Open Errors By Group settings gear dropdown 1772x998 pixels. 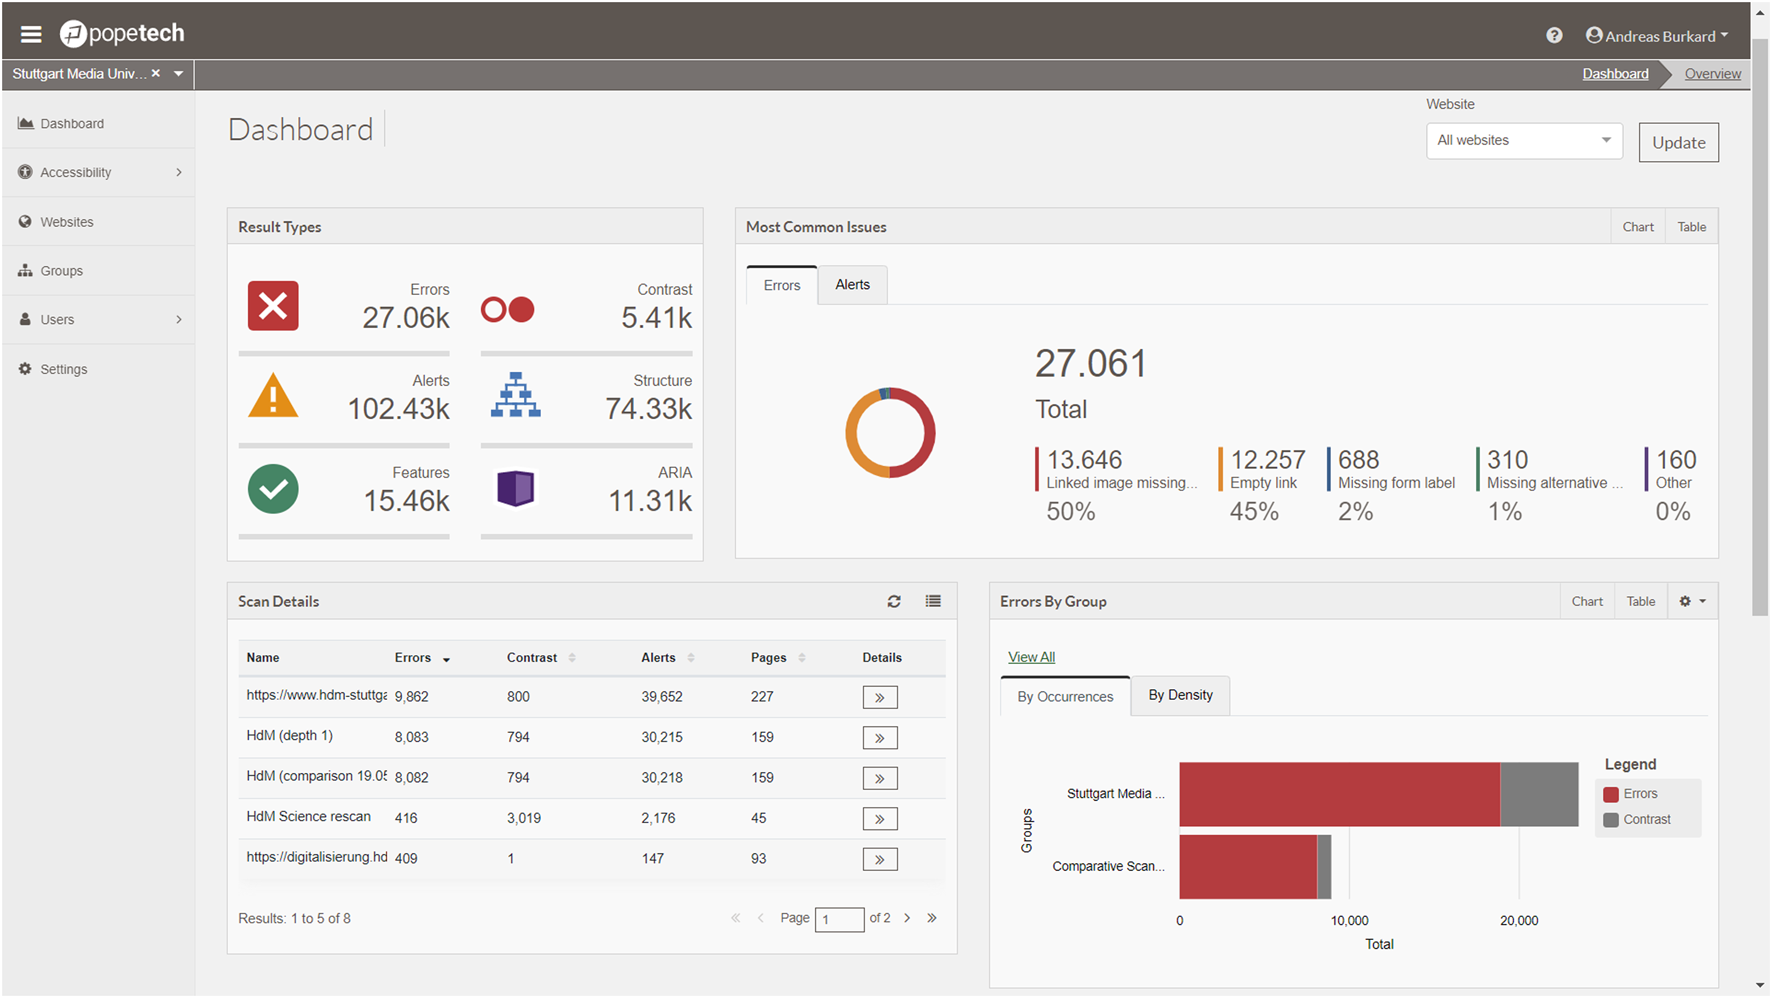point(1692,601)
